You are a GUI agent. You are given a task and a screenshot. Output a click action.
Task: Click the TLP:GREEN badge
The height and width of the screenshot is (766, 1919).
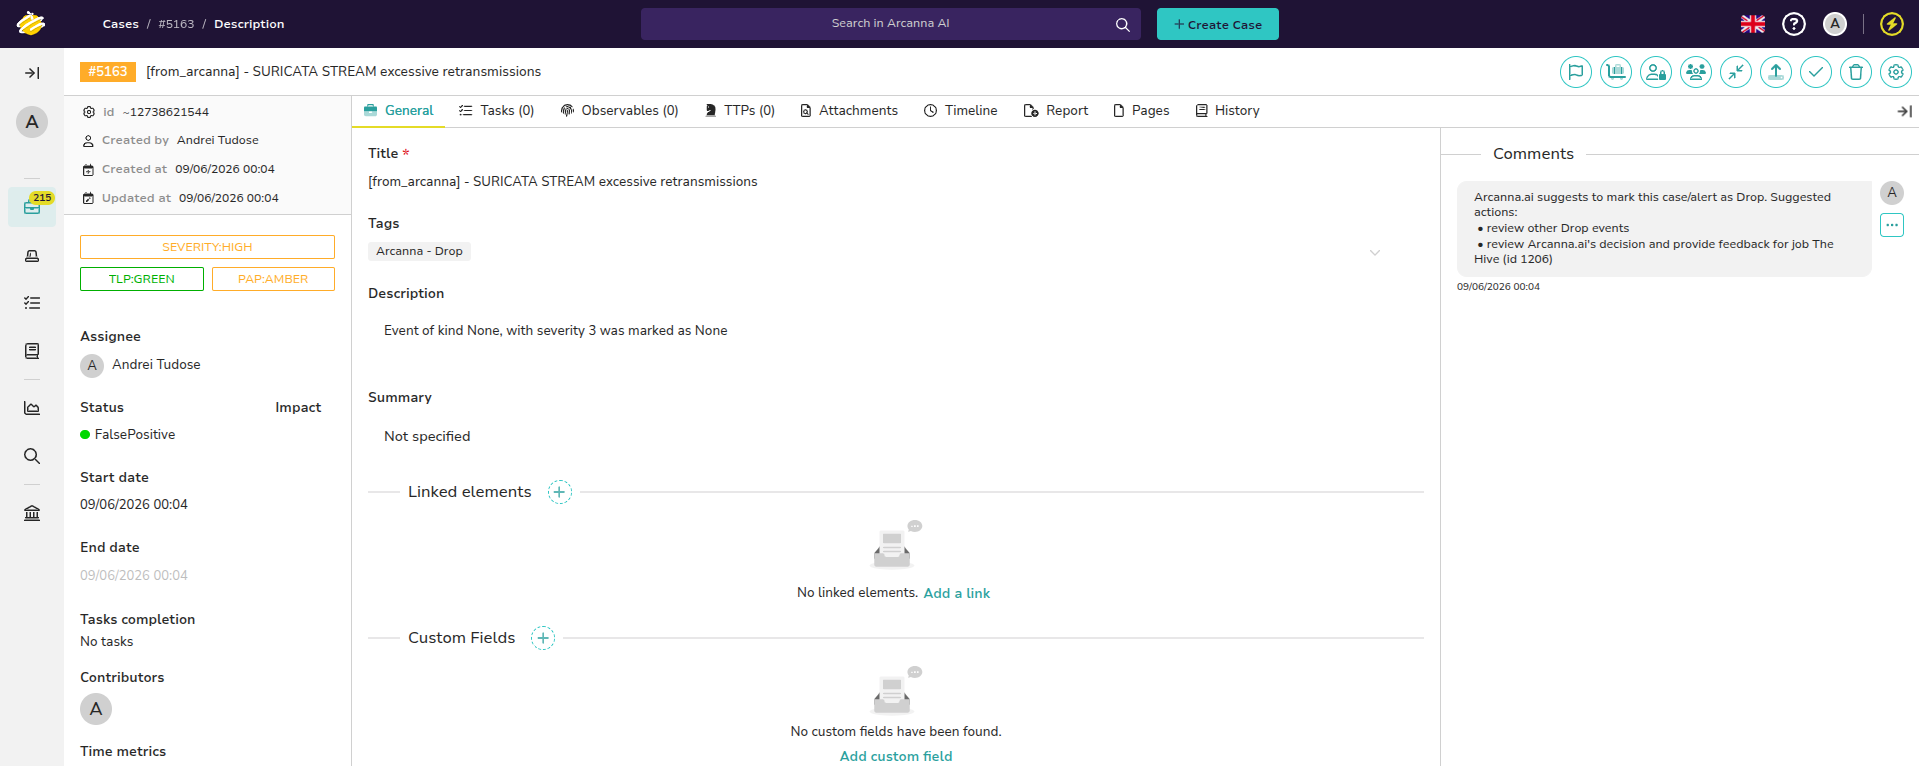[142, 279]
